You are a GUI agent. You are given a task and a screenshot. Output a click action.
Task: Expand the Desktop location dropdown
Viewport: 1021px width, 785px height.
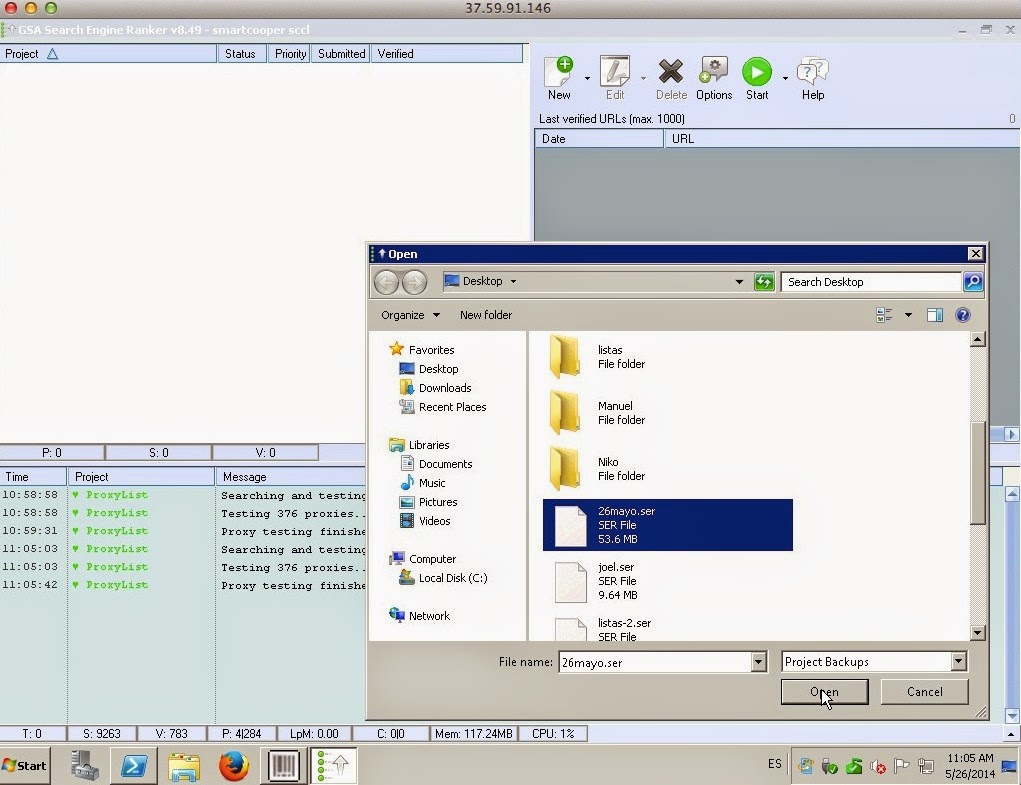[513, 282]
